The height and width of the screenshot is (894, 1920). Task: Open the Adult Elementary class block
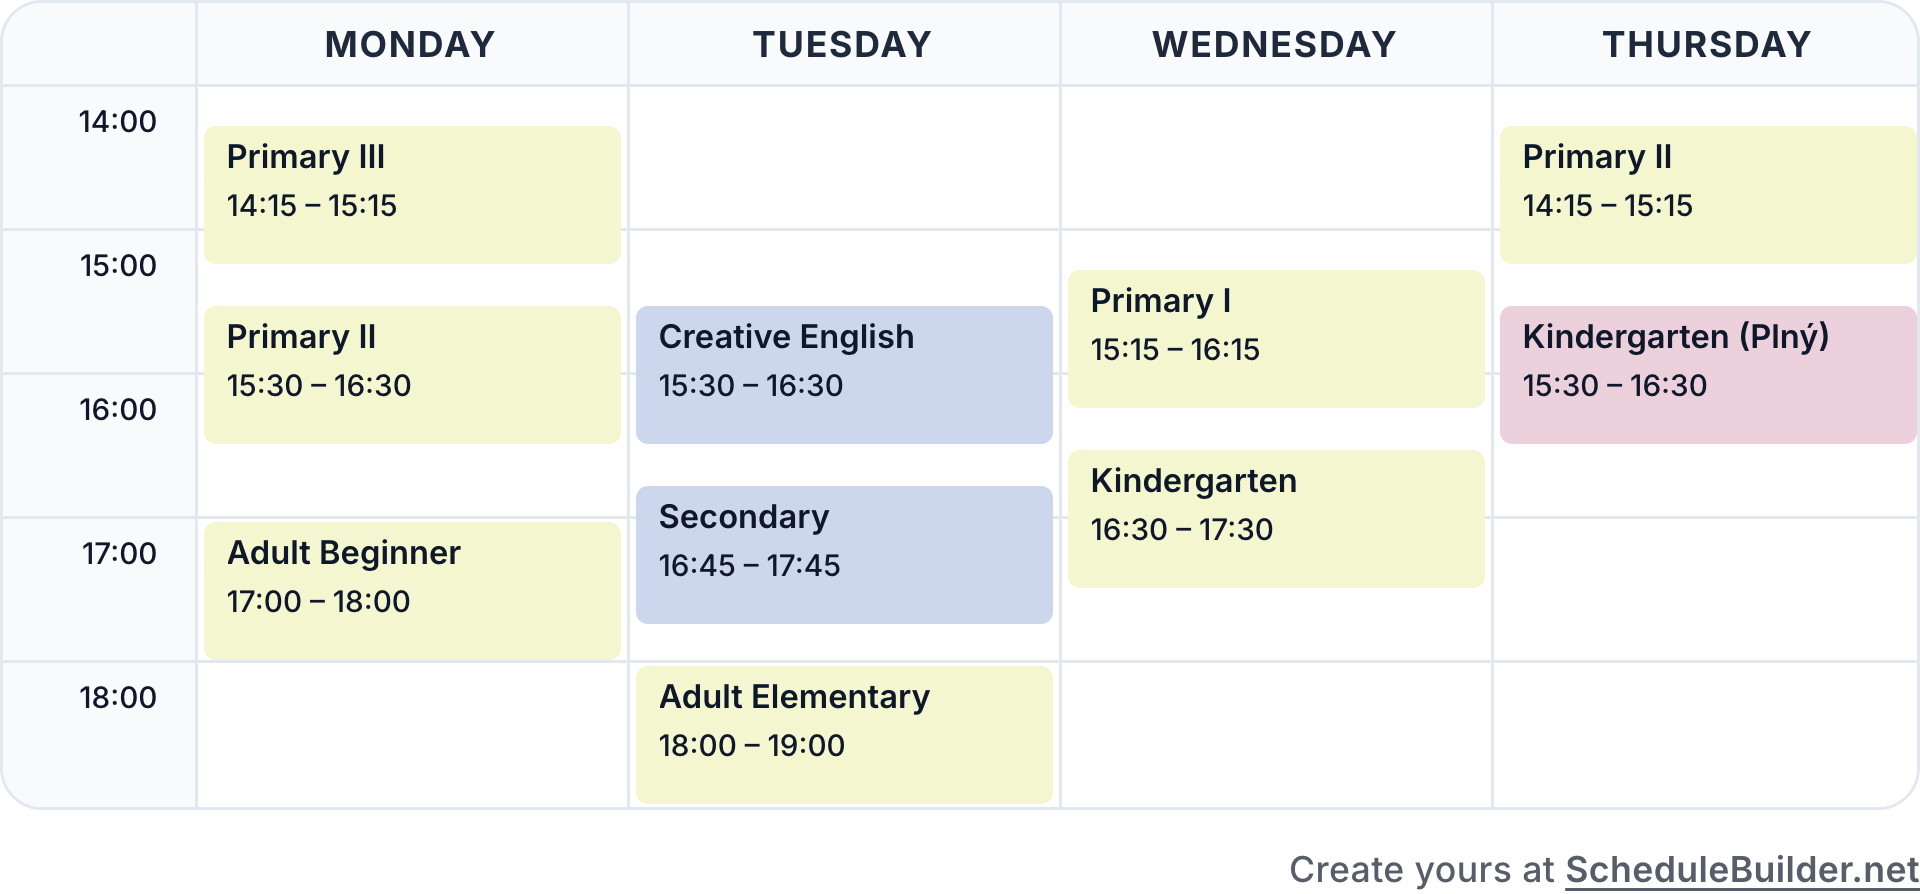pos(844,735)
